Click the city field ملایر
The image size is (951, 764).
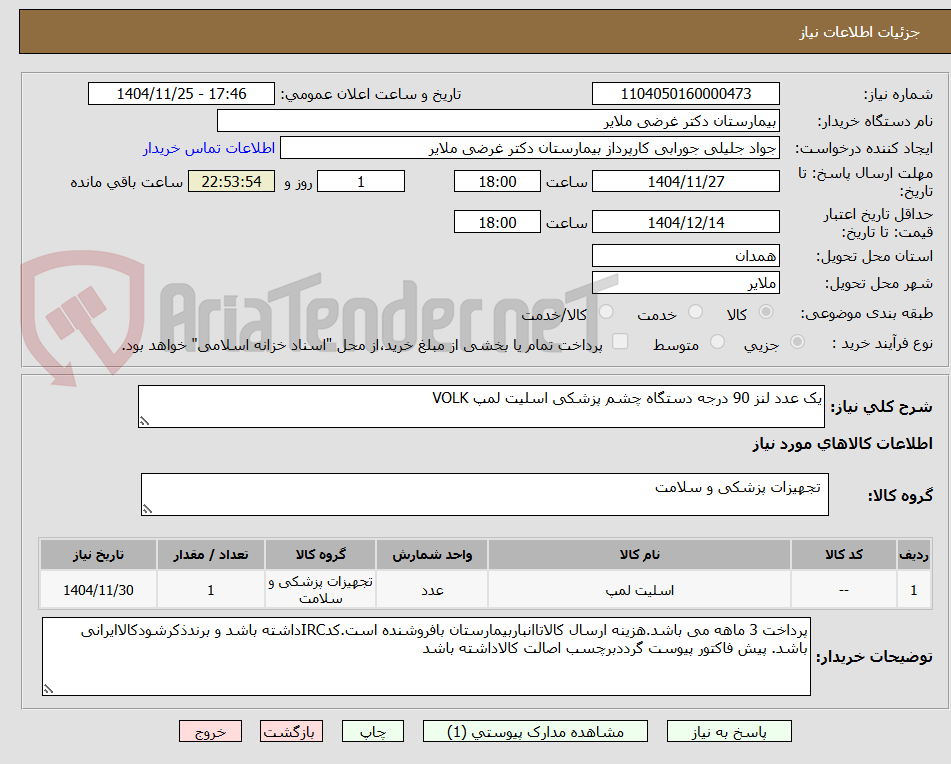[x=685, y=283]
